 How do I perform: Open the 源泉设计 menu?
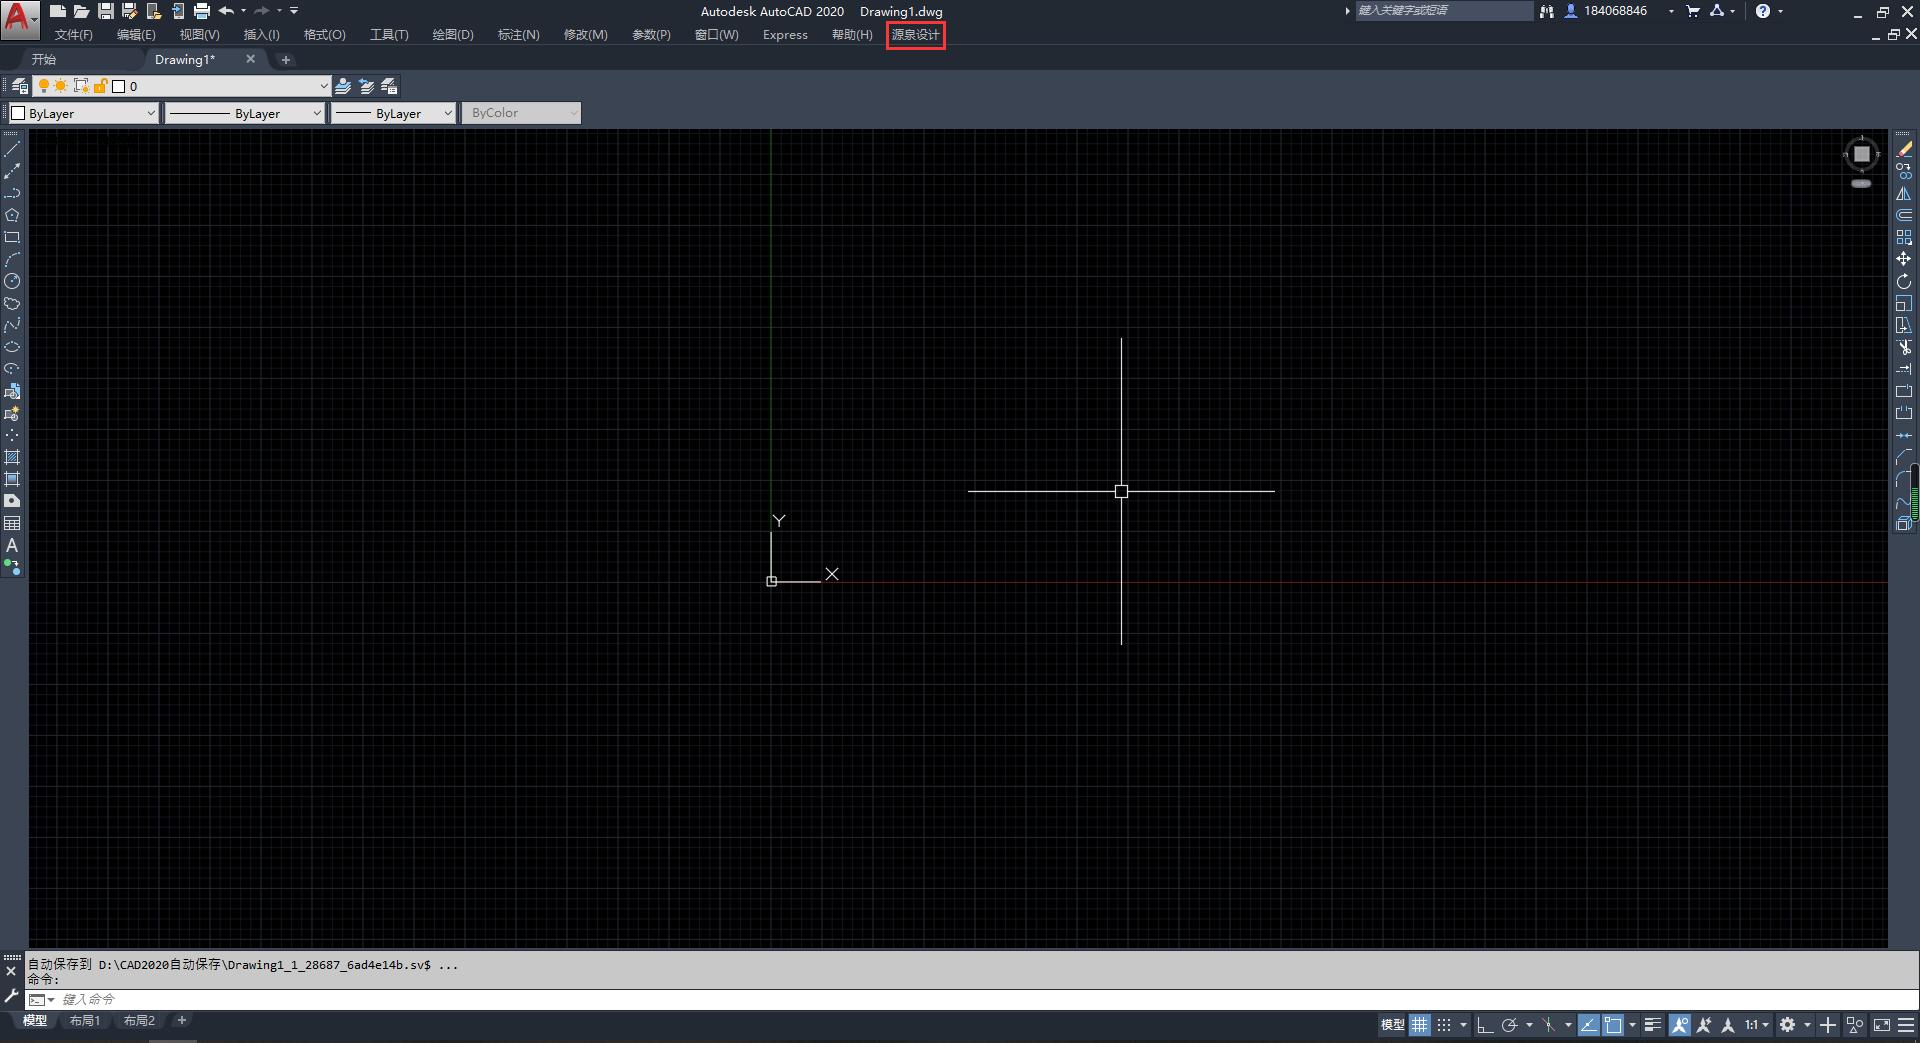(x=915, y=35)
